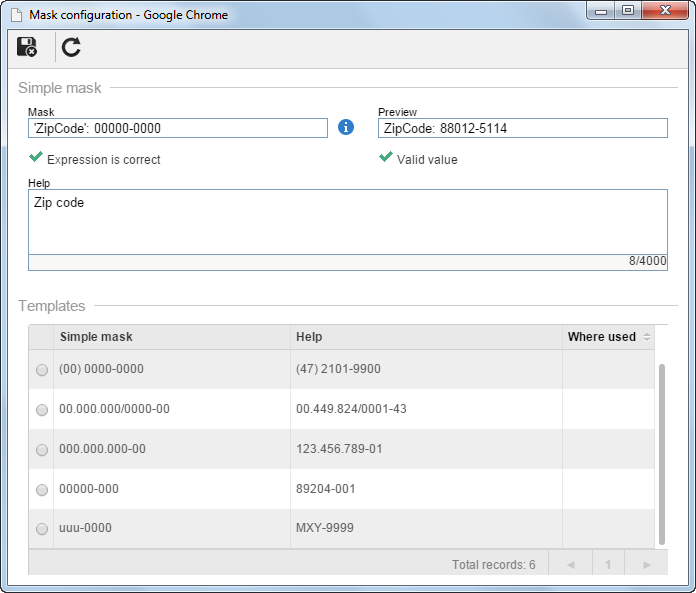Click the Help column header
This screenshot has width=696, height=593.
tap(426, 337)
